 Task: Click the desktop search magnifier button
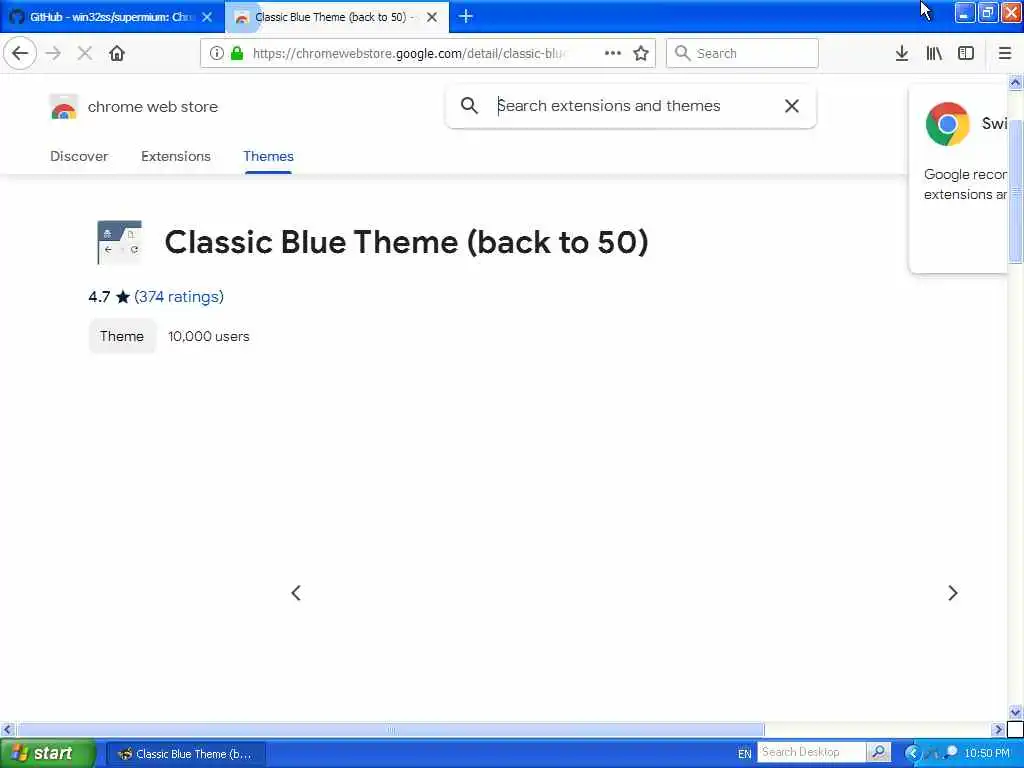(x=879, y=752)
